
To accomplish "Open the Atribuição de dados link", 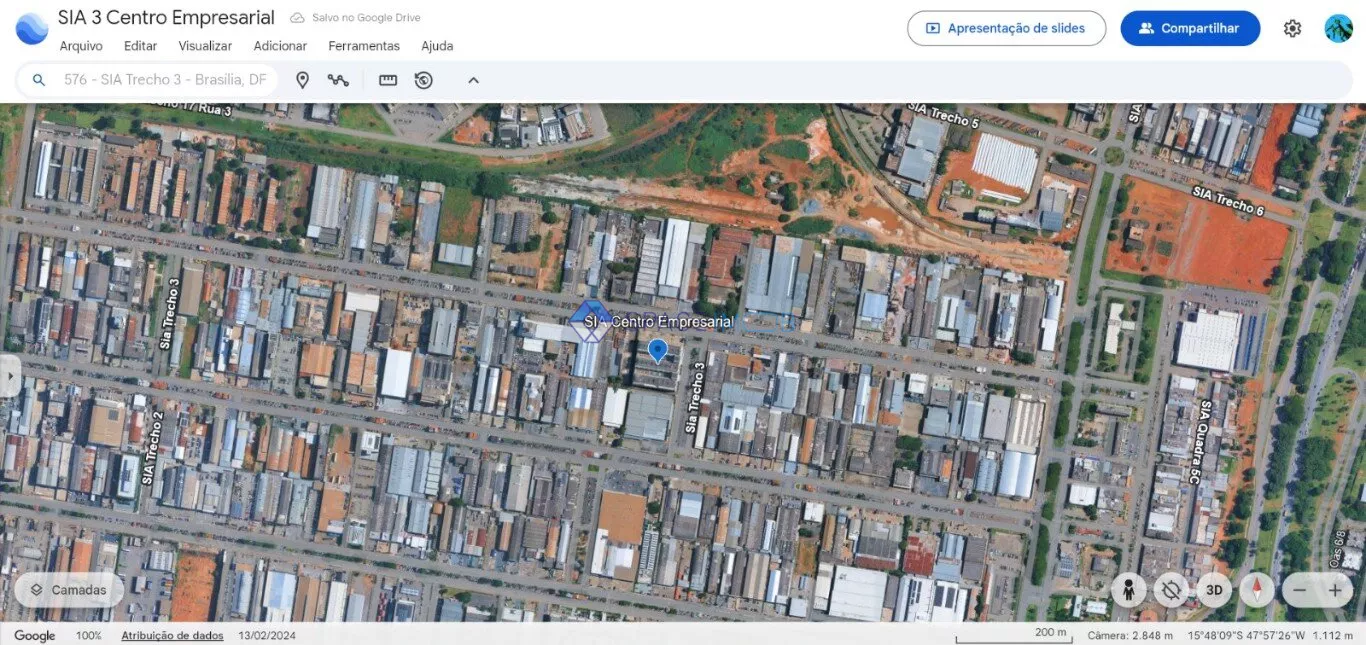I will [x=172, y=635].
